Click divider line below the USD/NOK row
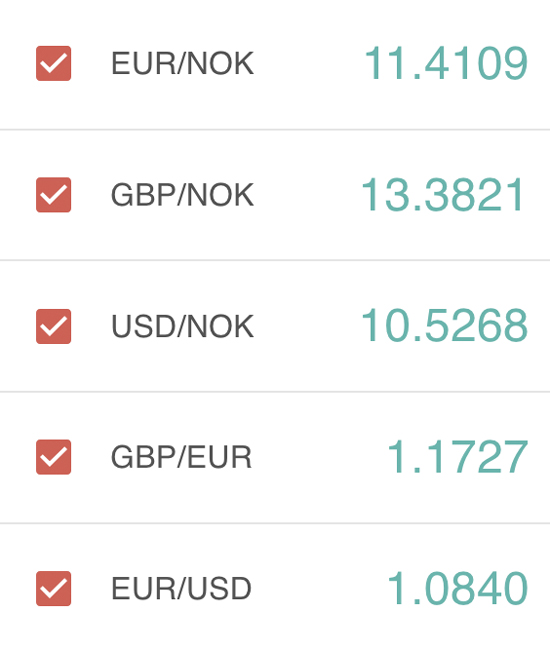The image size is (550, 650). pyautogui.click(x=275, y=391)
